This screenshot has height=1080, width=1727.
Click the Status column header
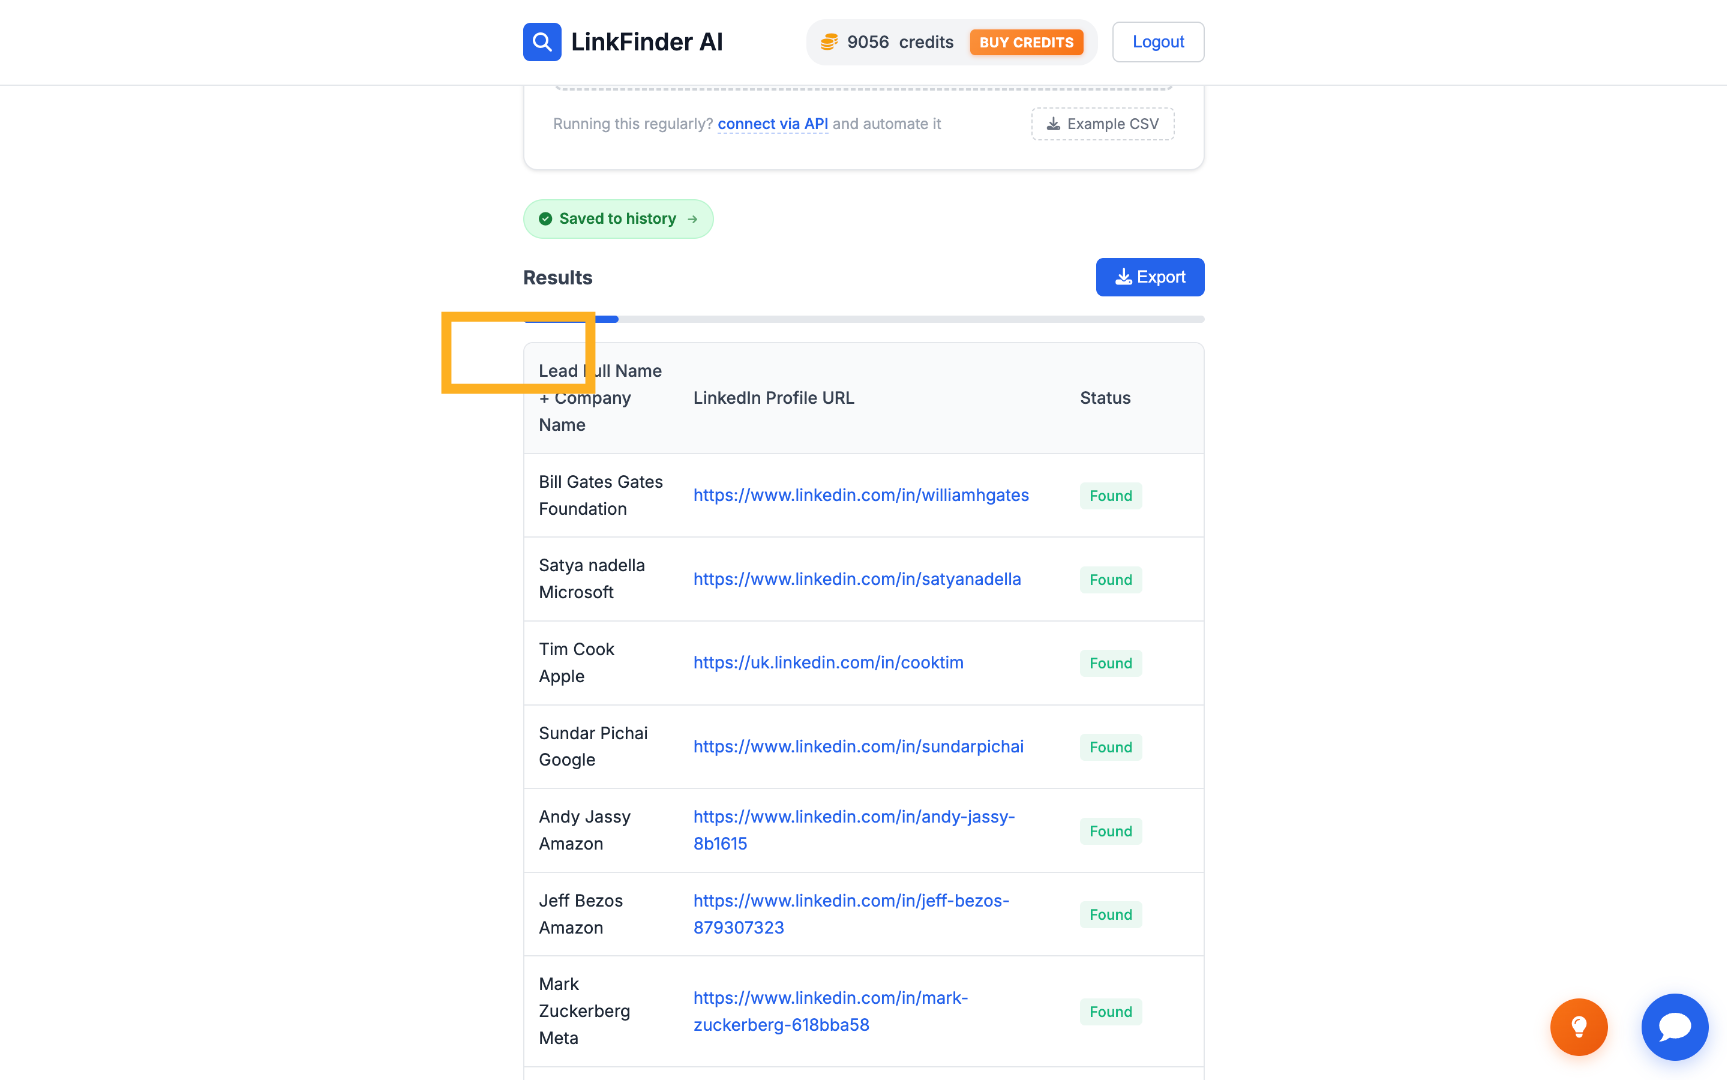(x=1105, y=398)
